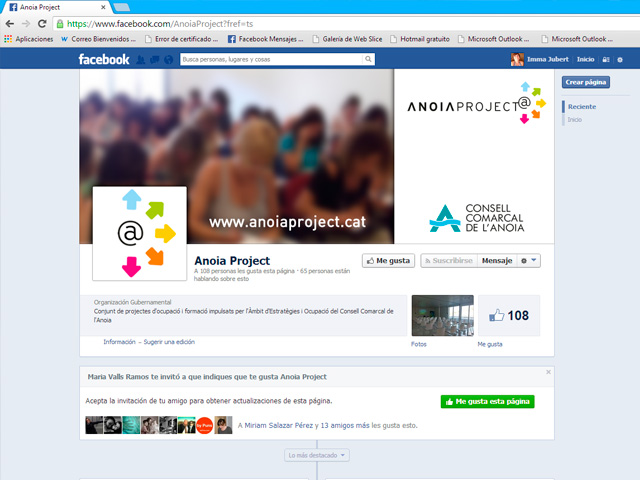Screen dimensions: 640x480
Task: Open first Microsoft Outlook bookmark
Action: pyautogui.click(x=493, y=39)
